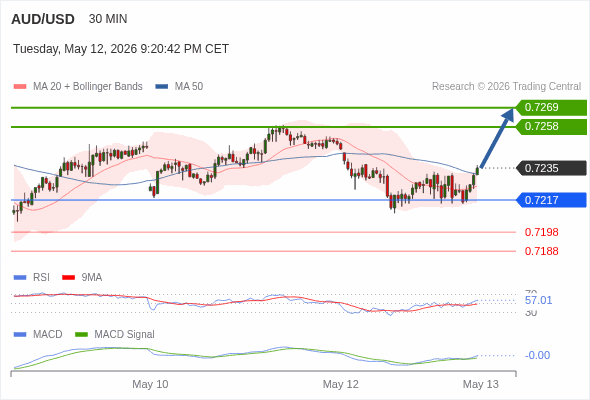Screen dimensions: 590x400
Task: Click the MA 50 legend label
Action: (189, 87)
